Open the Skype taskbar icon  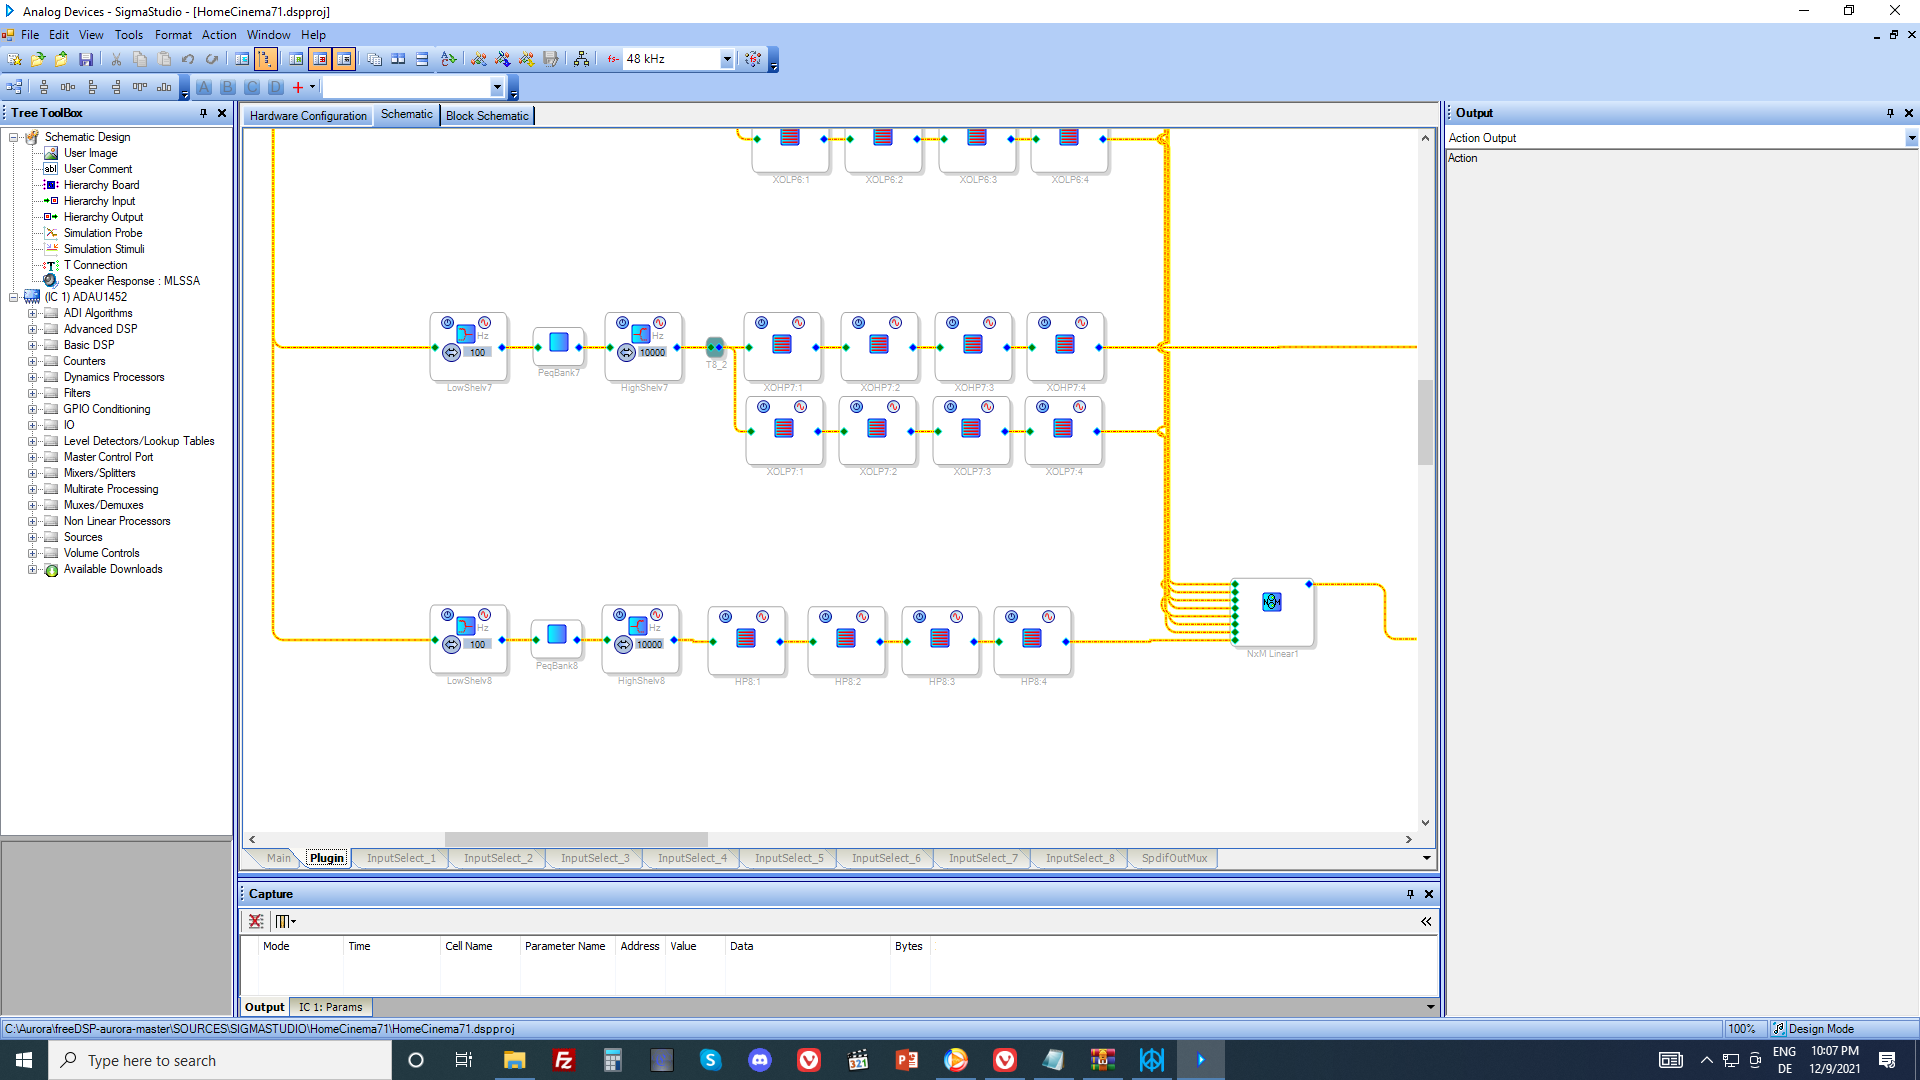(x=710, y=1060)
